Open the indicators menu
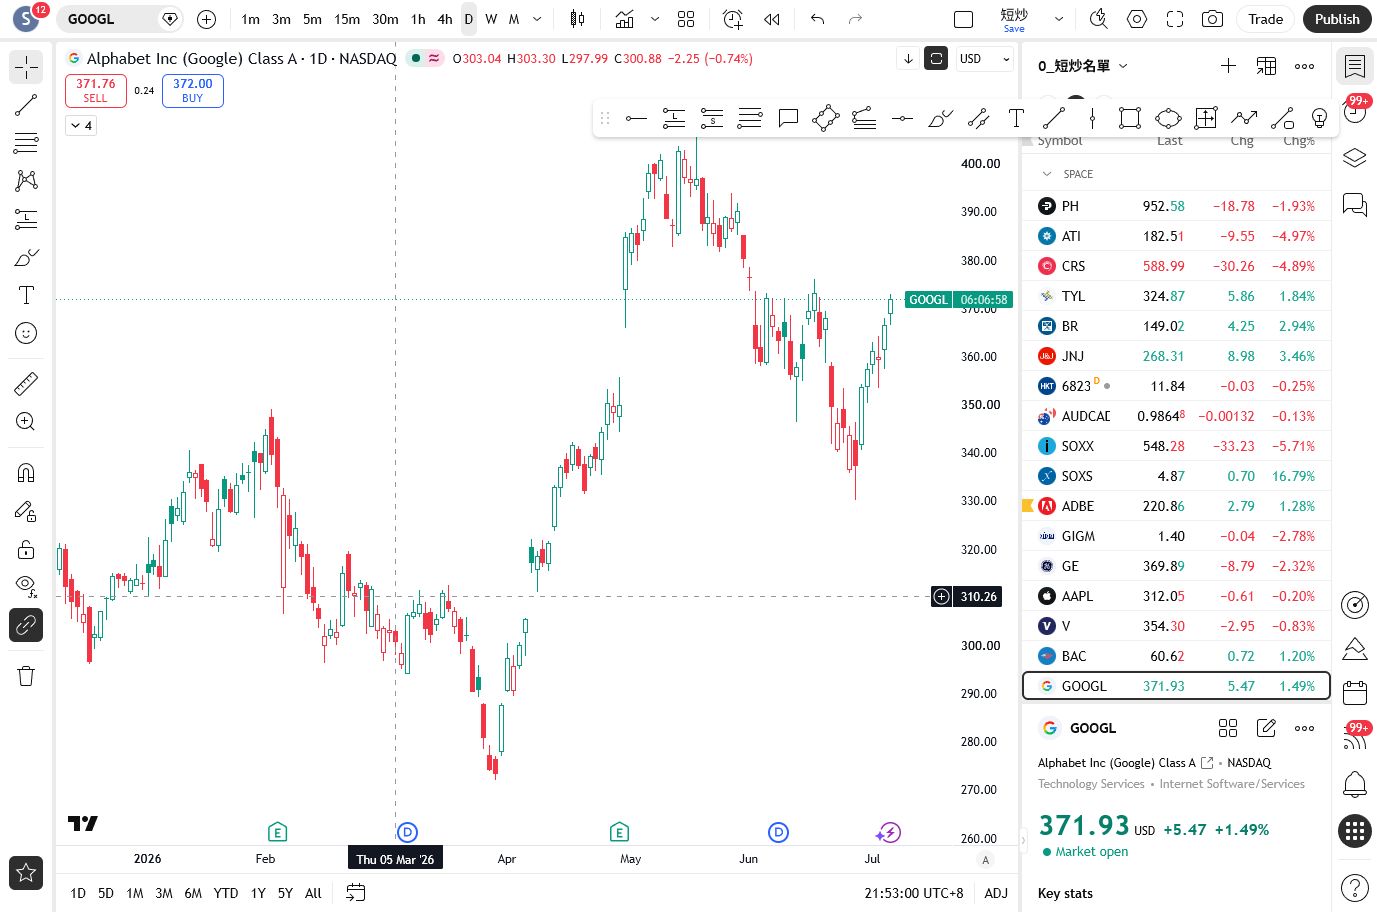The width and height of the screenshot is (1377, 912). pos(625,19)
